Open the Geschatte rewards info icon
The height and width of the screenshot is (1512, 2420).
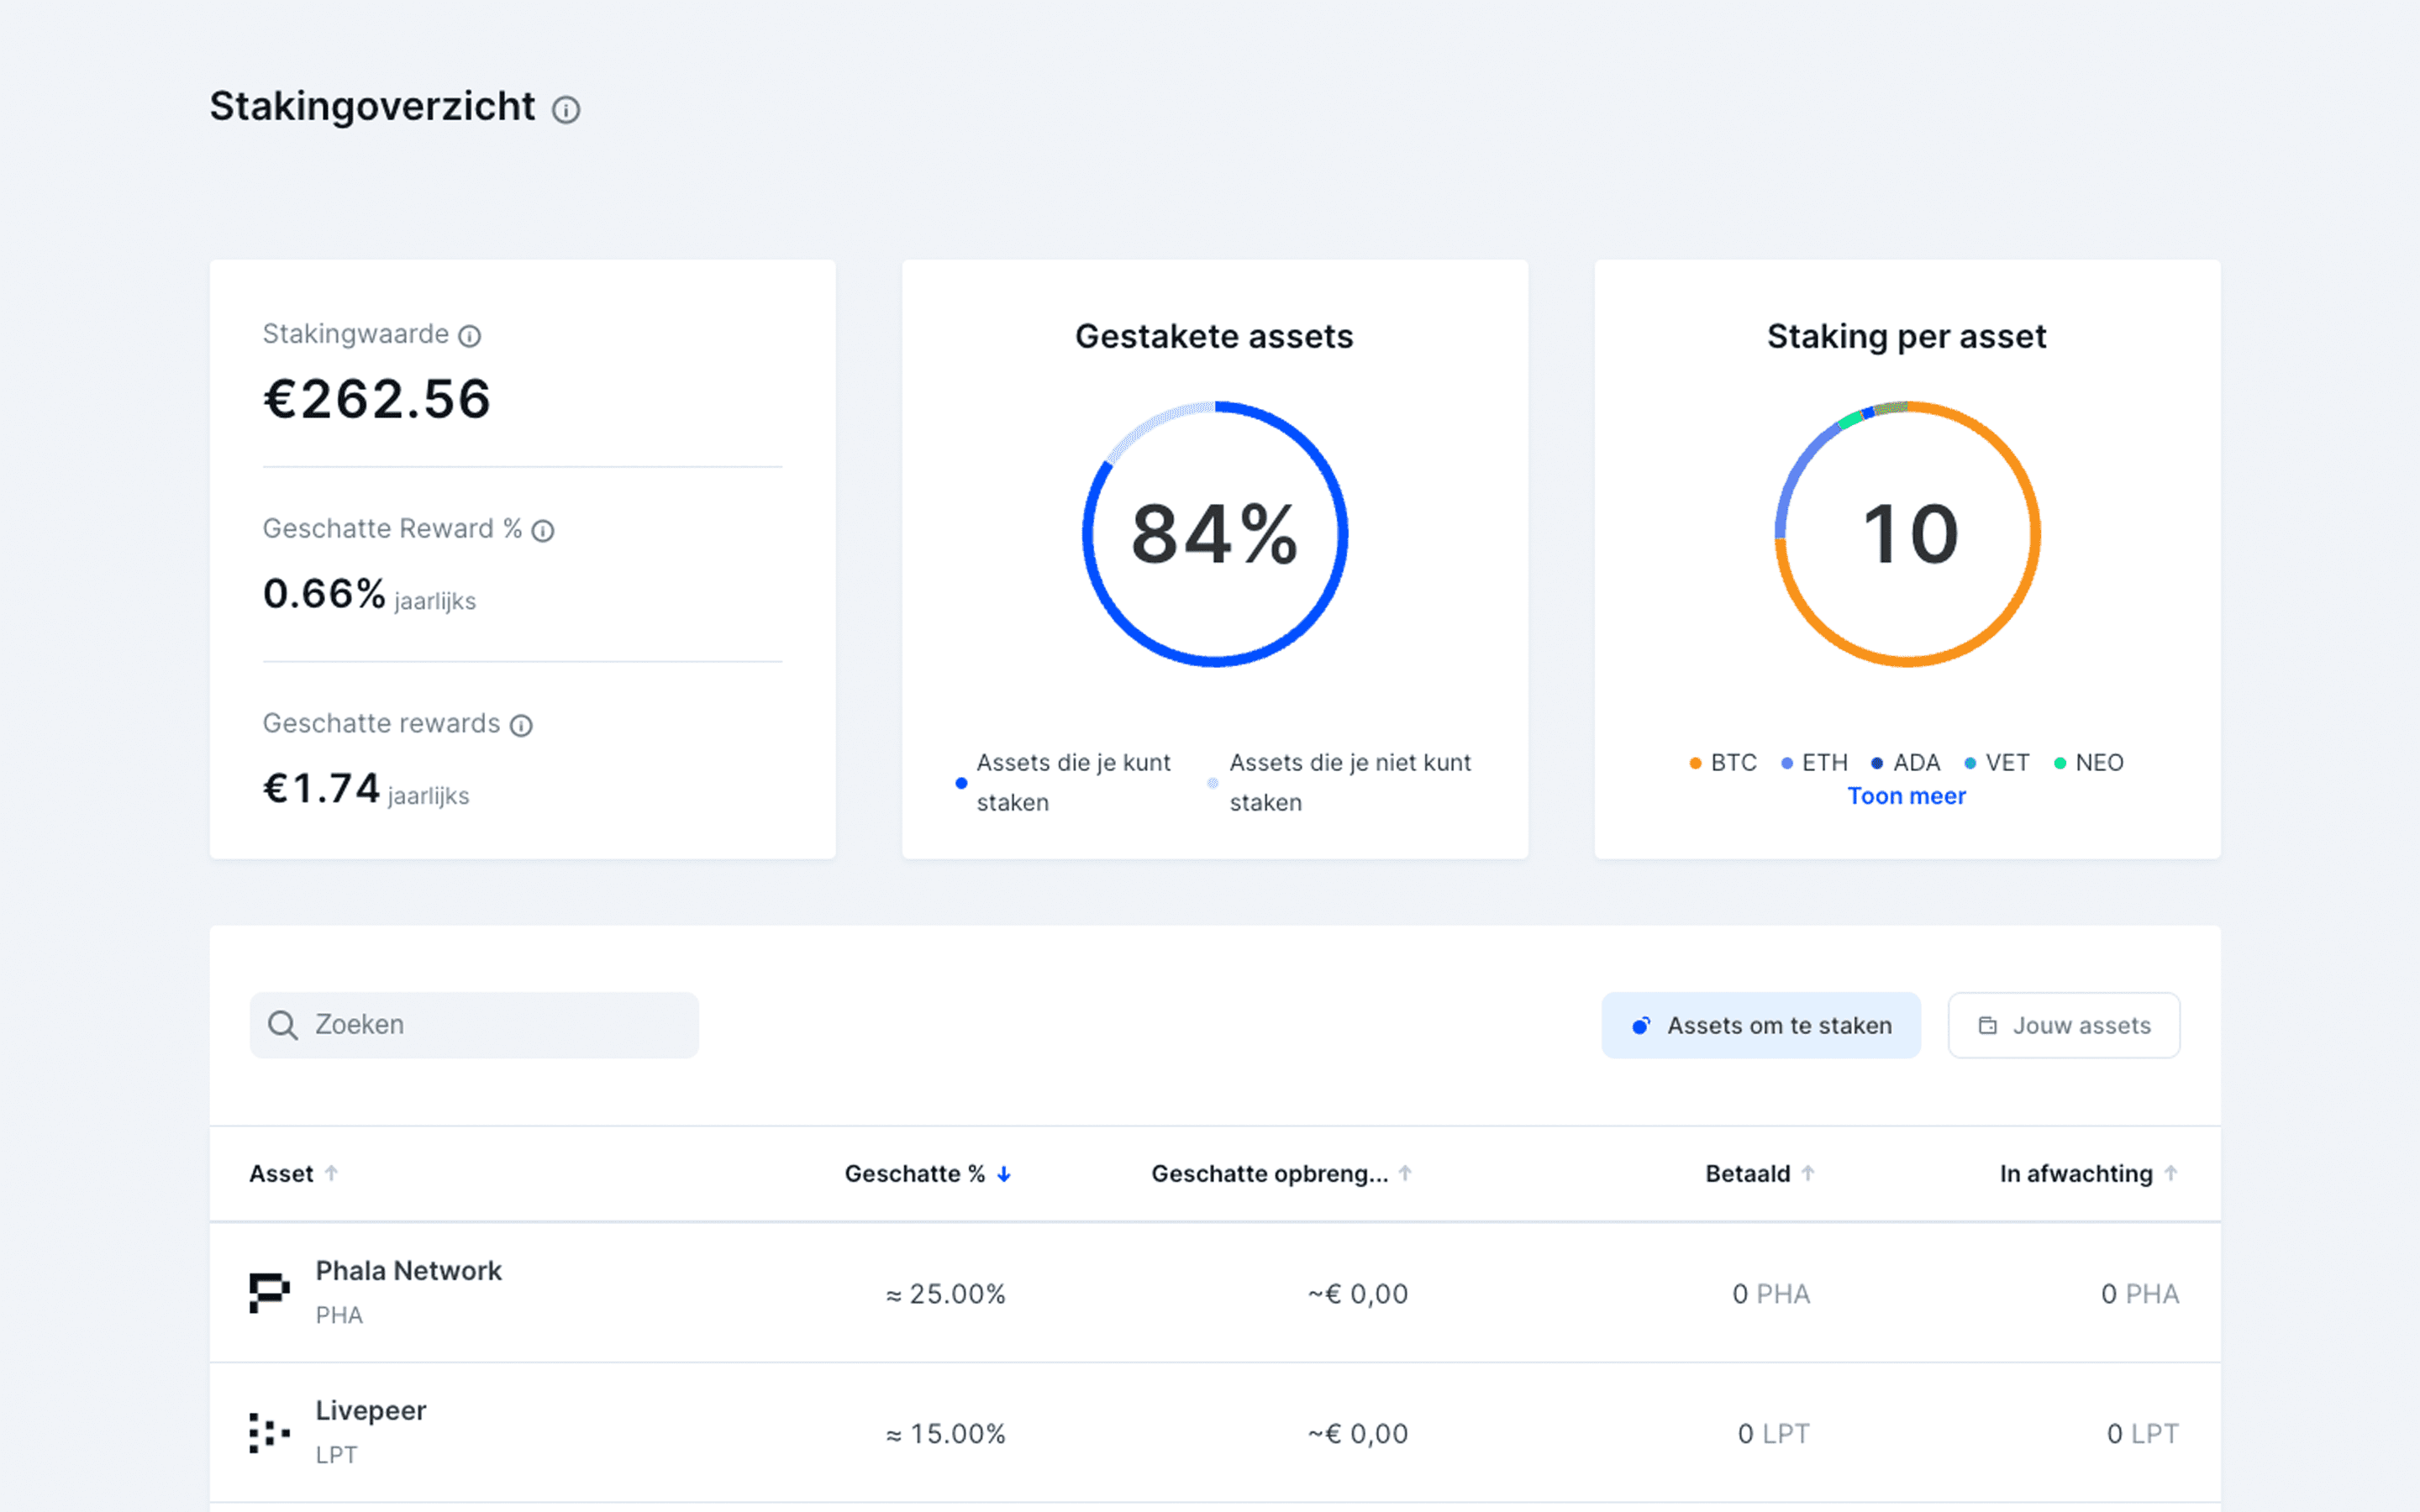(521, 726)
